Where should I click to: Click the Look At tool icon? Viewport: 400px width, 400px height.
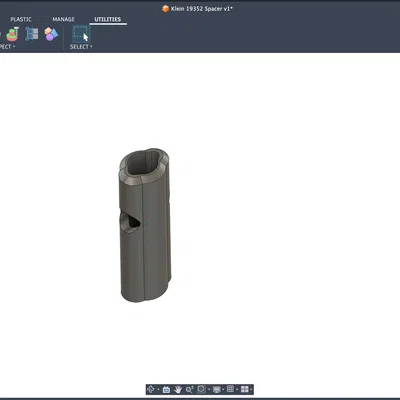click(166, 389)
